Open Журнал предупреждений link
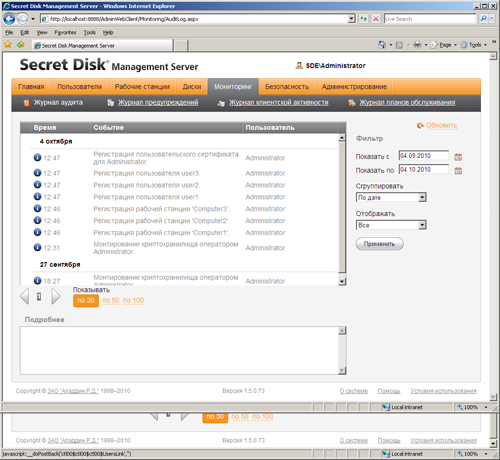The image size is (500, 460). [x=158, y=103]
